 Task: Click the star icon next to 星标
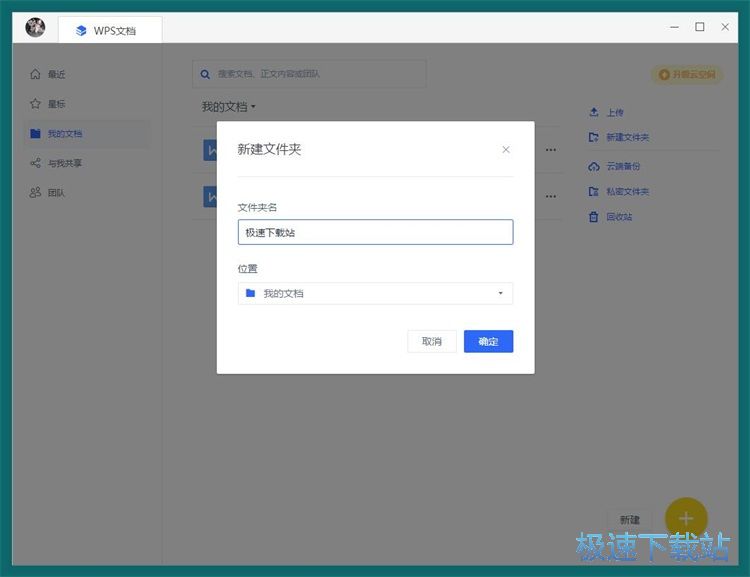point(35,104)
